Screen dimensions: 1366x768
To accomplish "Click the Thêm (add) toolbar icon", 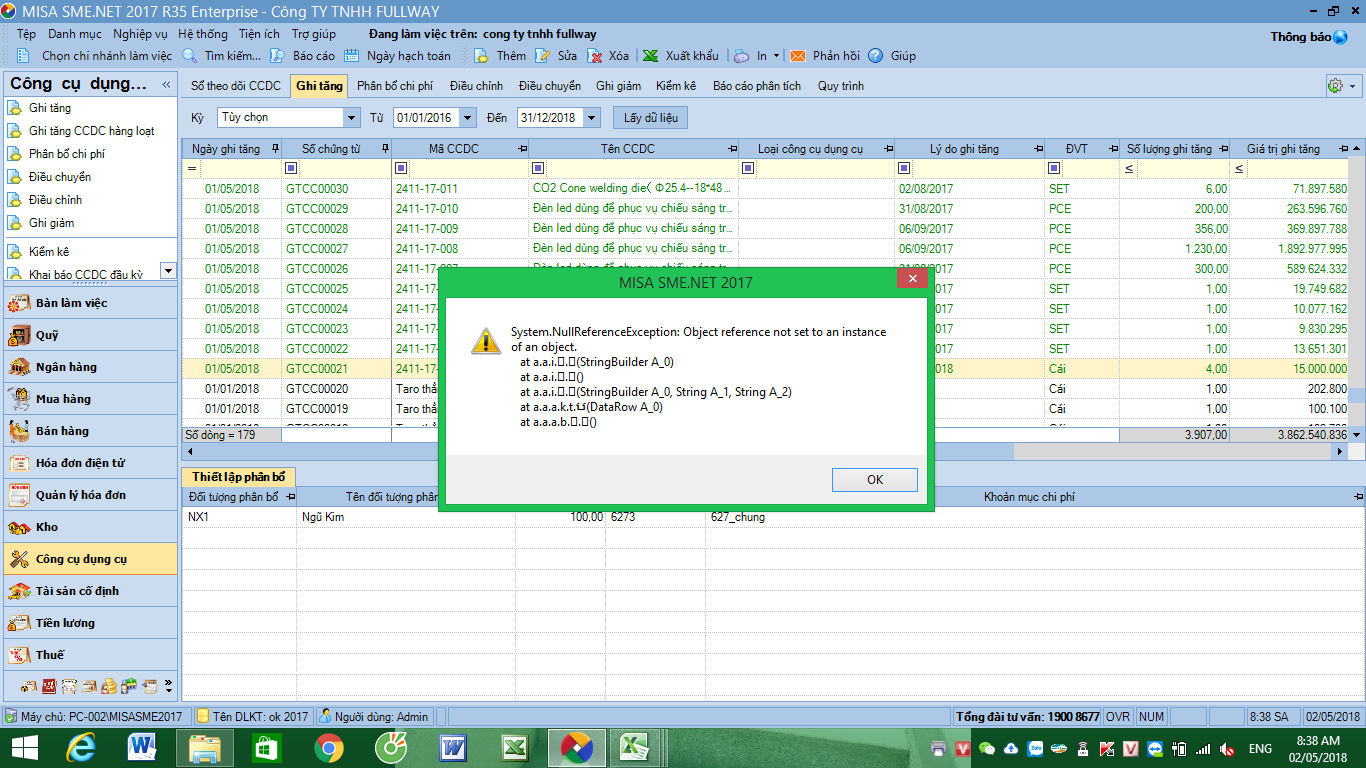I will click(x=481, y=56).
